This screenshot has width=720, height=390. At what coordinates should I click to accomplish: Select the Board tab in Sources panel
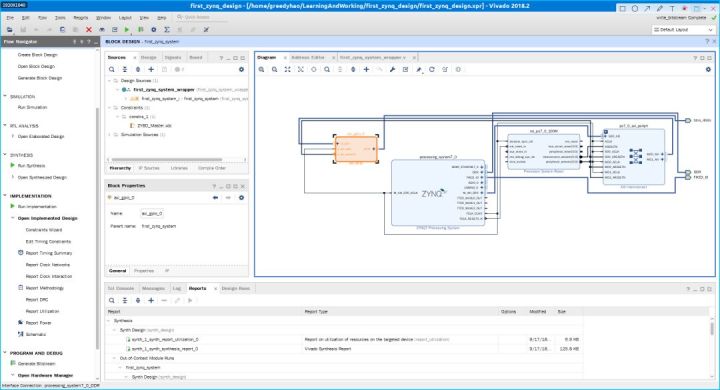point(196,57)
